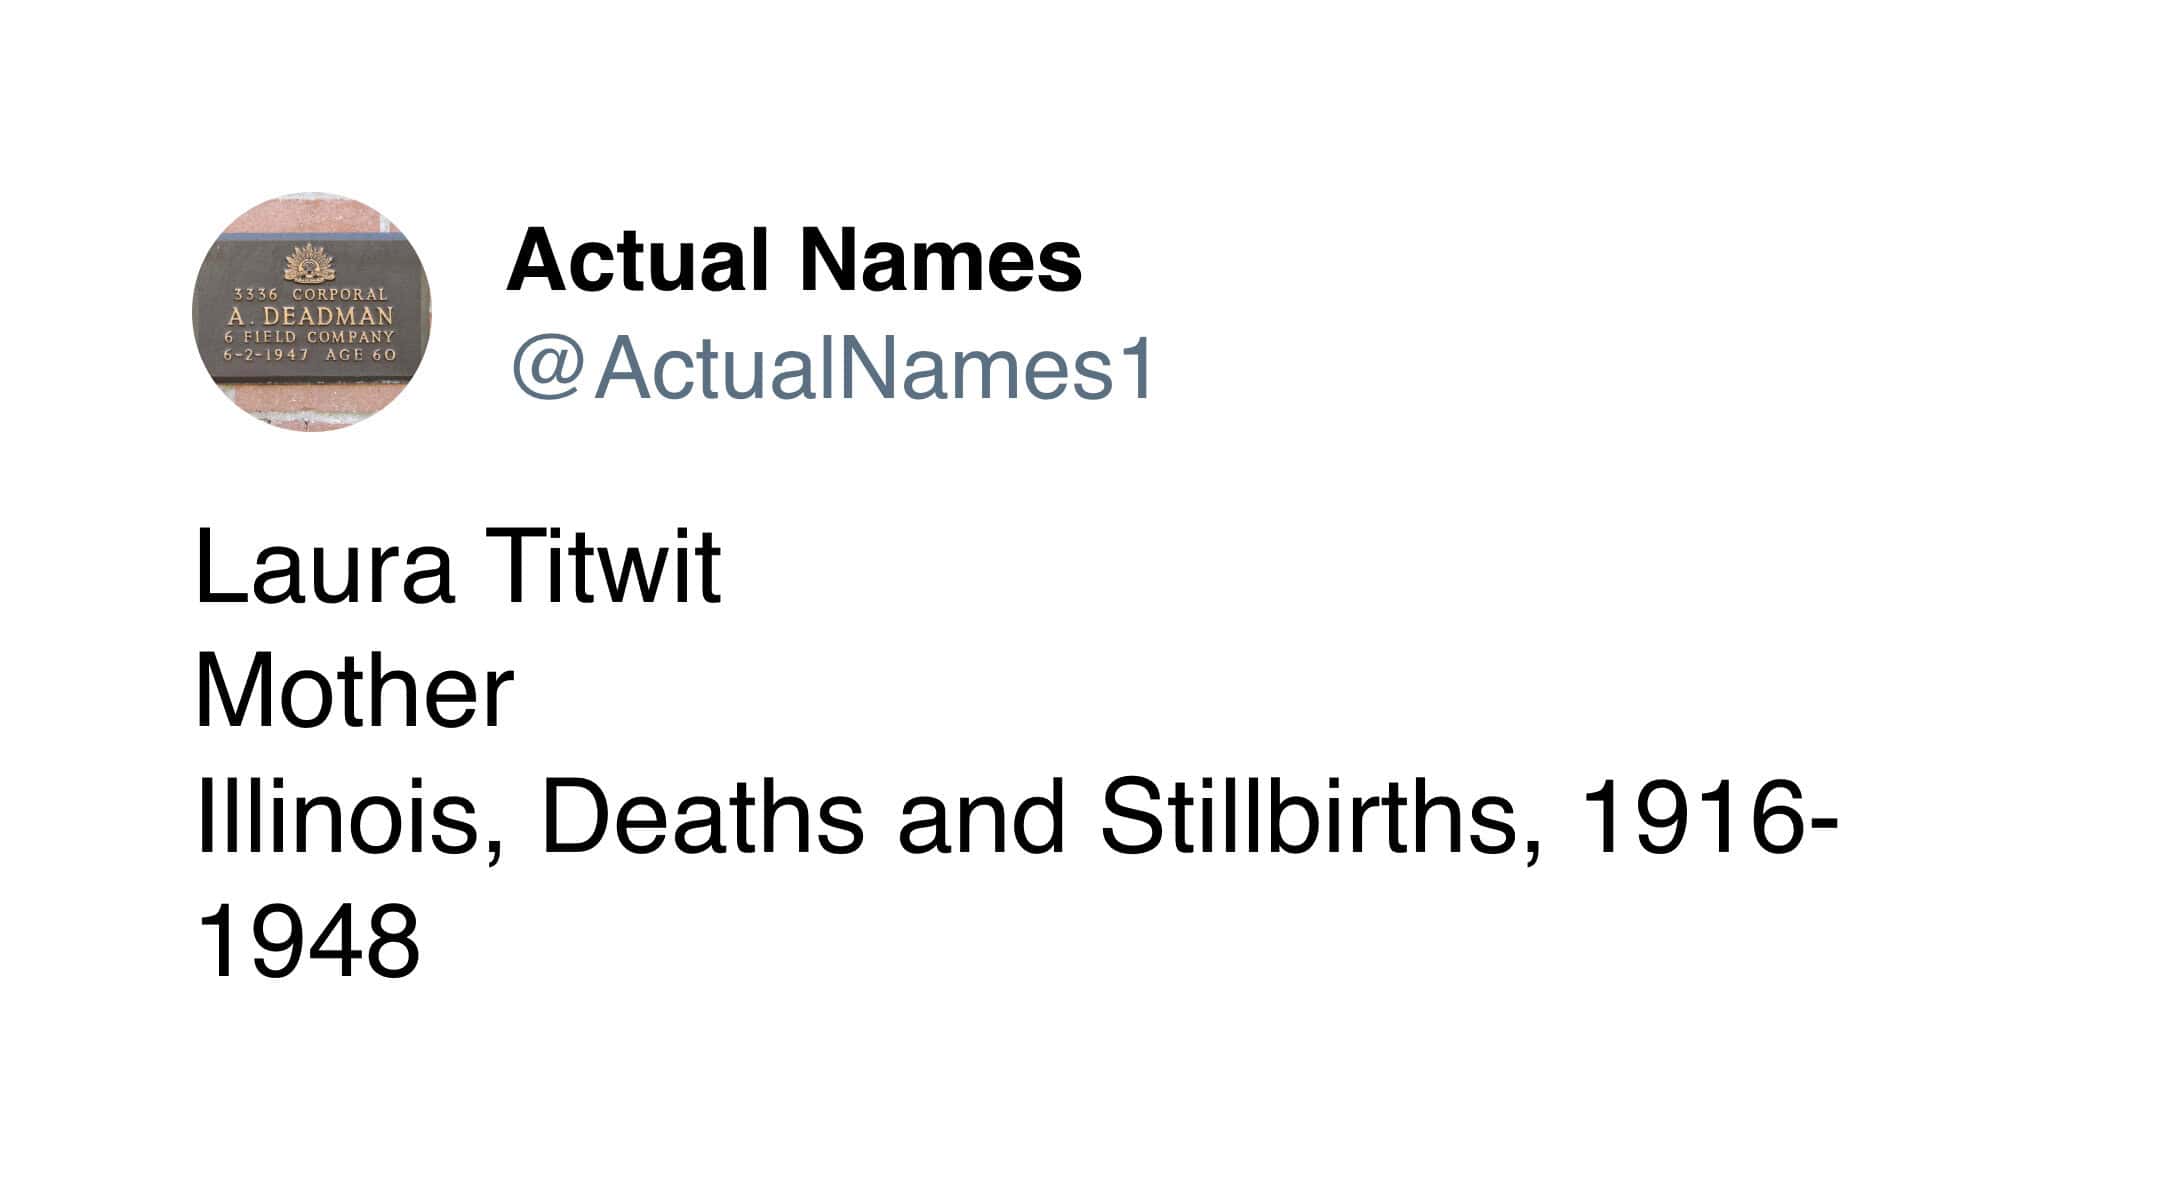Open the Actual Names profile avatar

click(x=311, y=312)
